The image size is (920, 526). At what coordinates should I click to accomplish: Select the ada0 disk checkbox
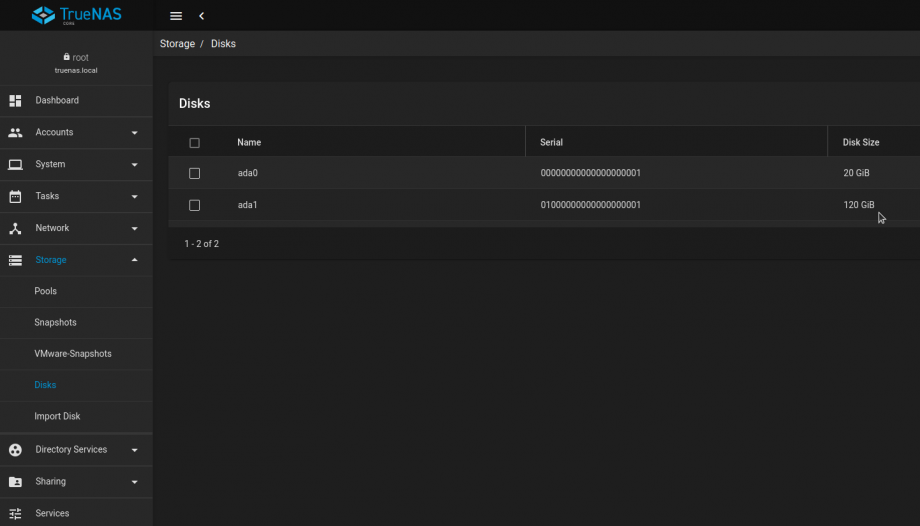click(x=194, y=173)
